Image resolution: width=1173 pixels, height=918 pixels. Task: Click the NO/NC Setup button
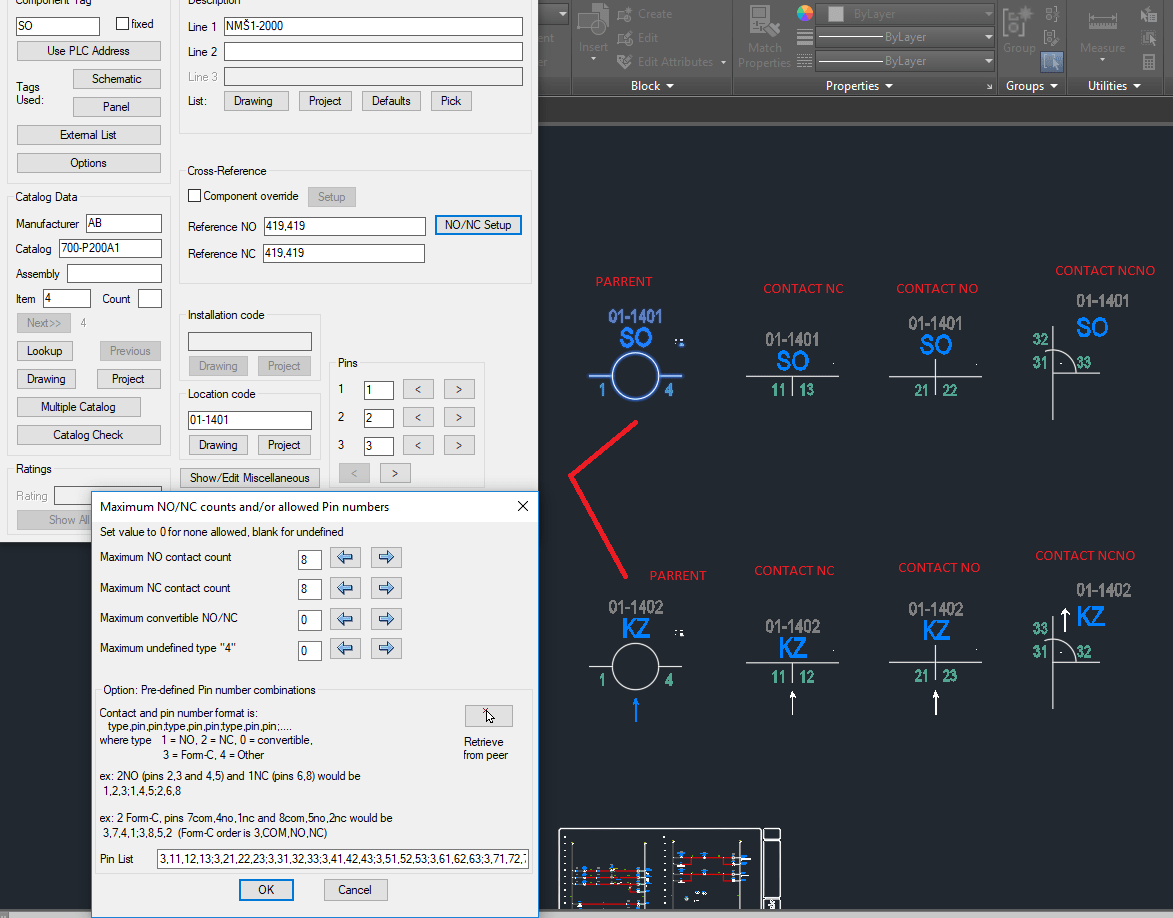click(478, 225)
